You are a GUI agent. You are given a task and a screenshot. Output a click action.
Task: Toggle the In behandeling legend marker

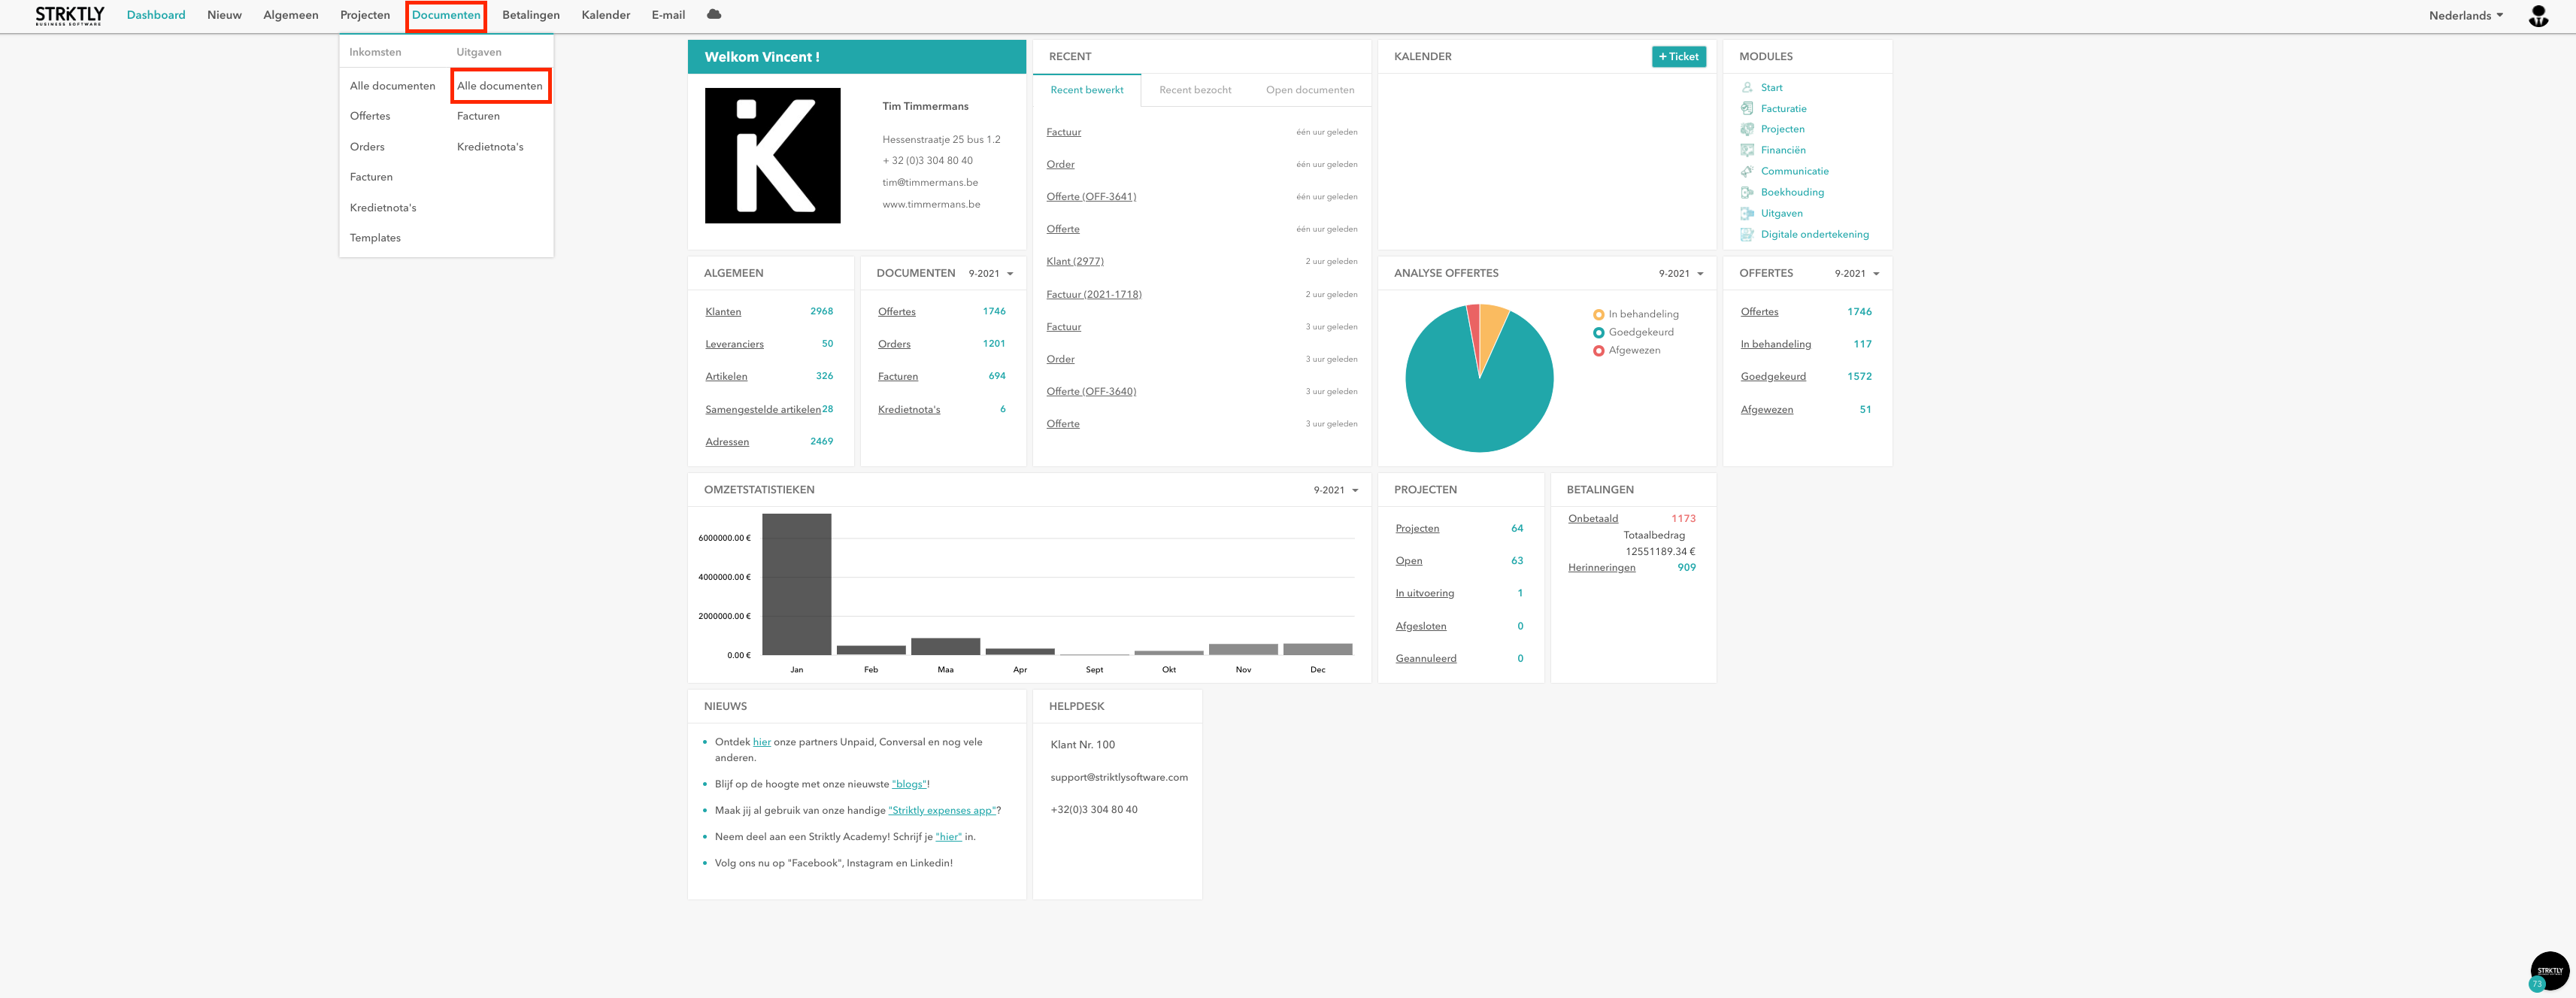[1598, 315]
